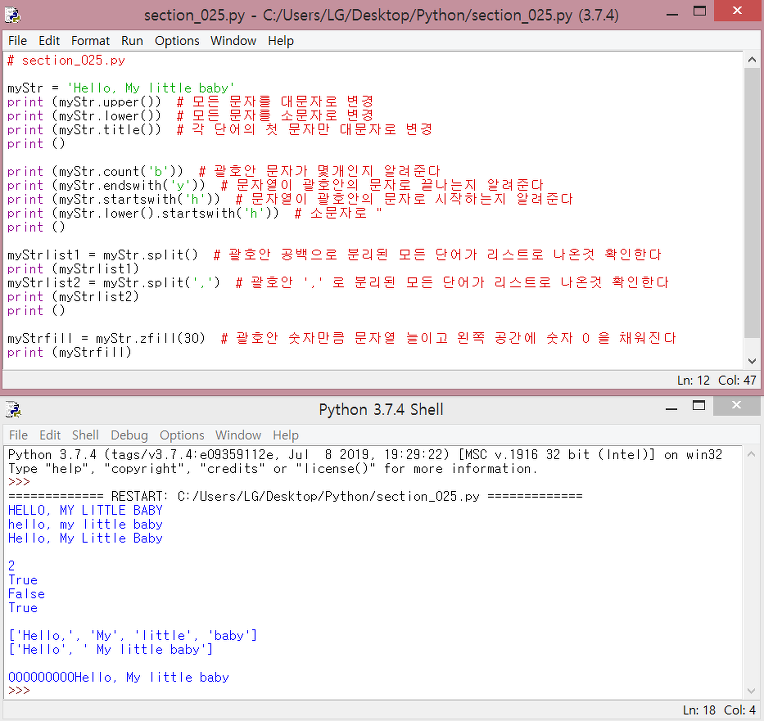Open the Format menu in the editor
The width and height of the screenshot is (764, 721).
pos(90,41)
